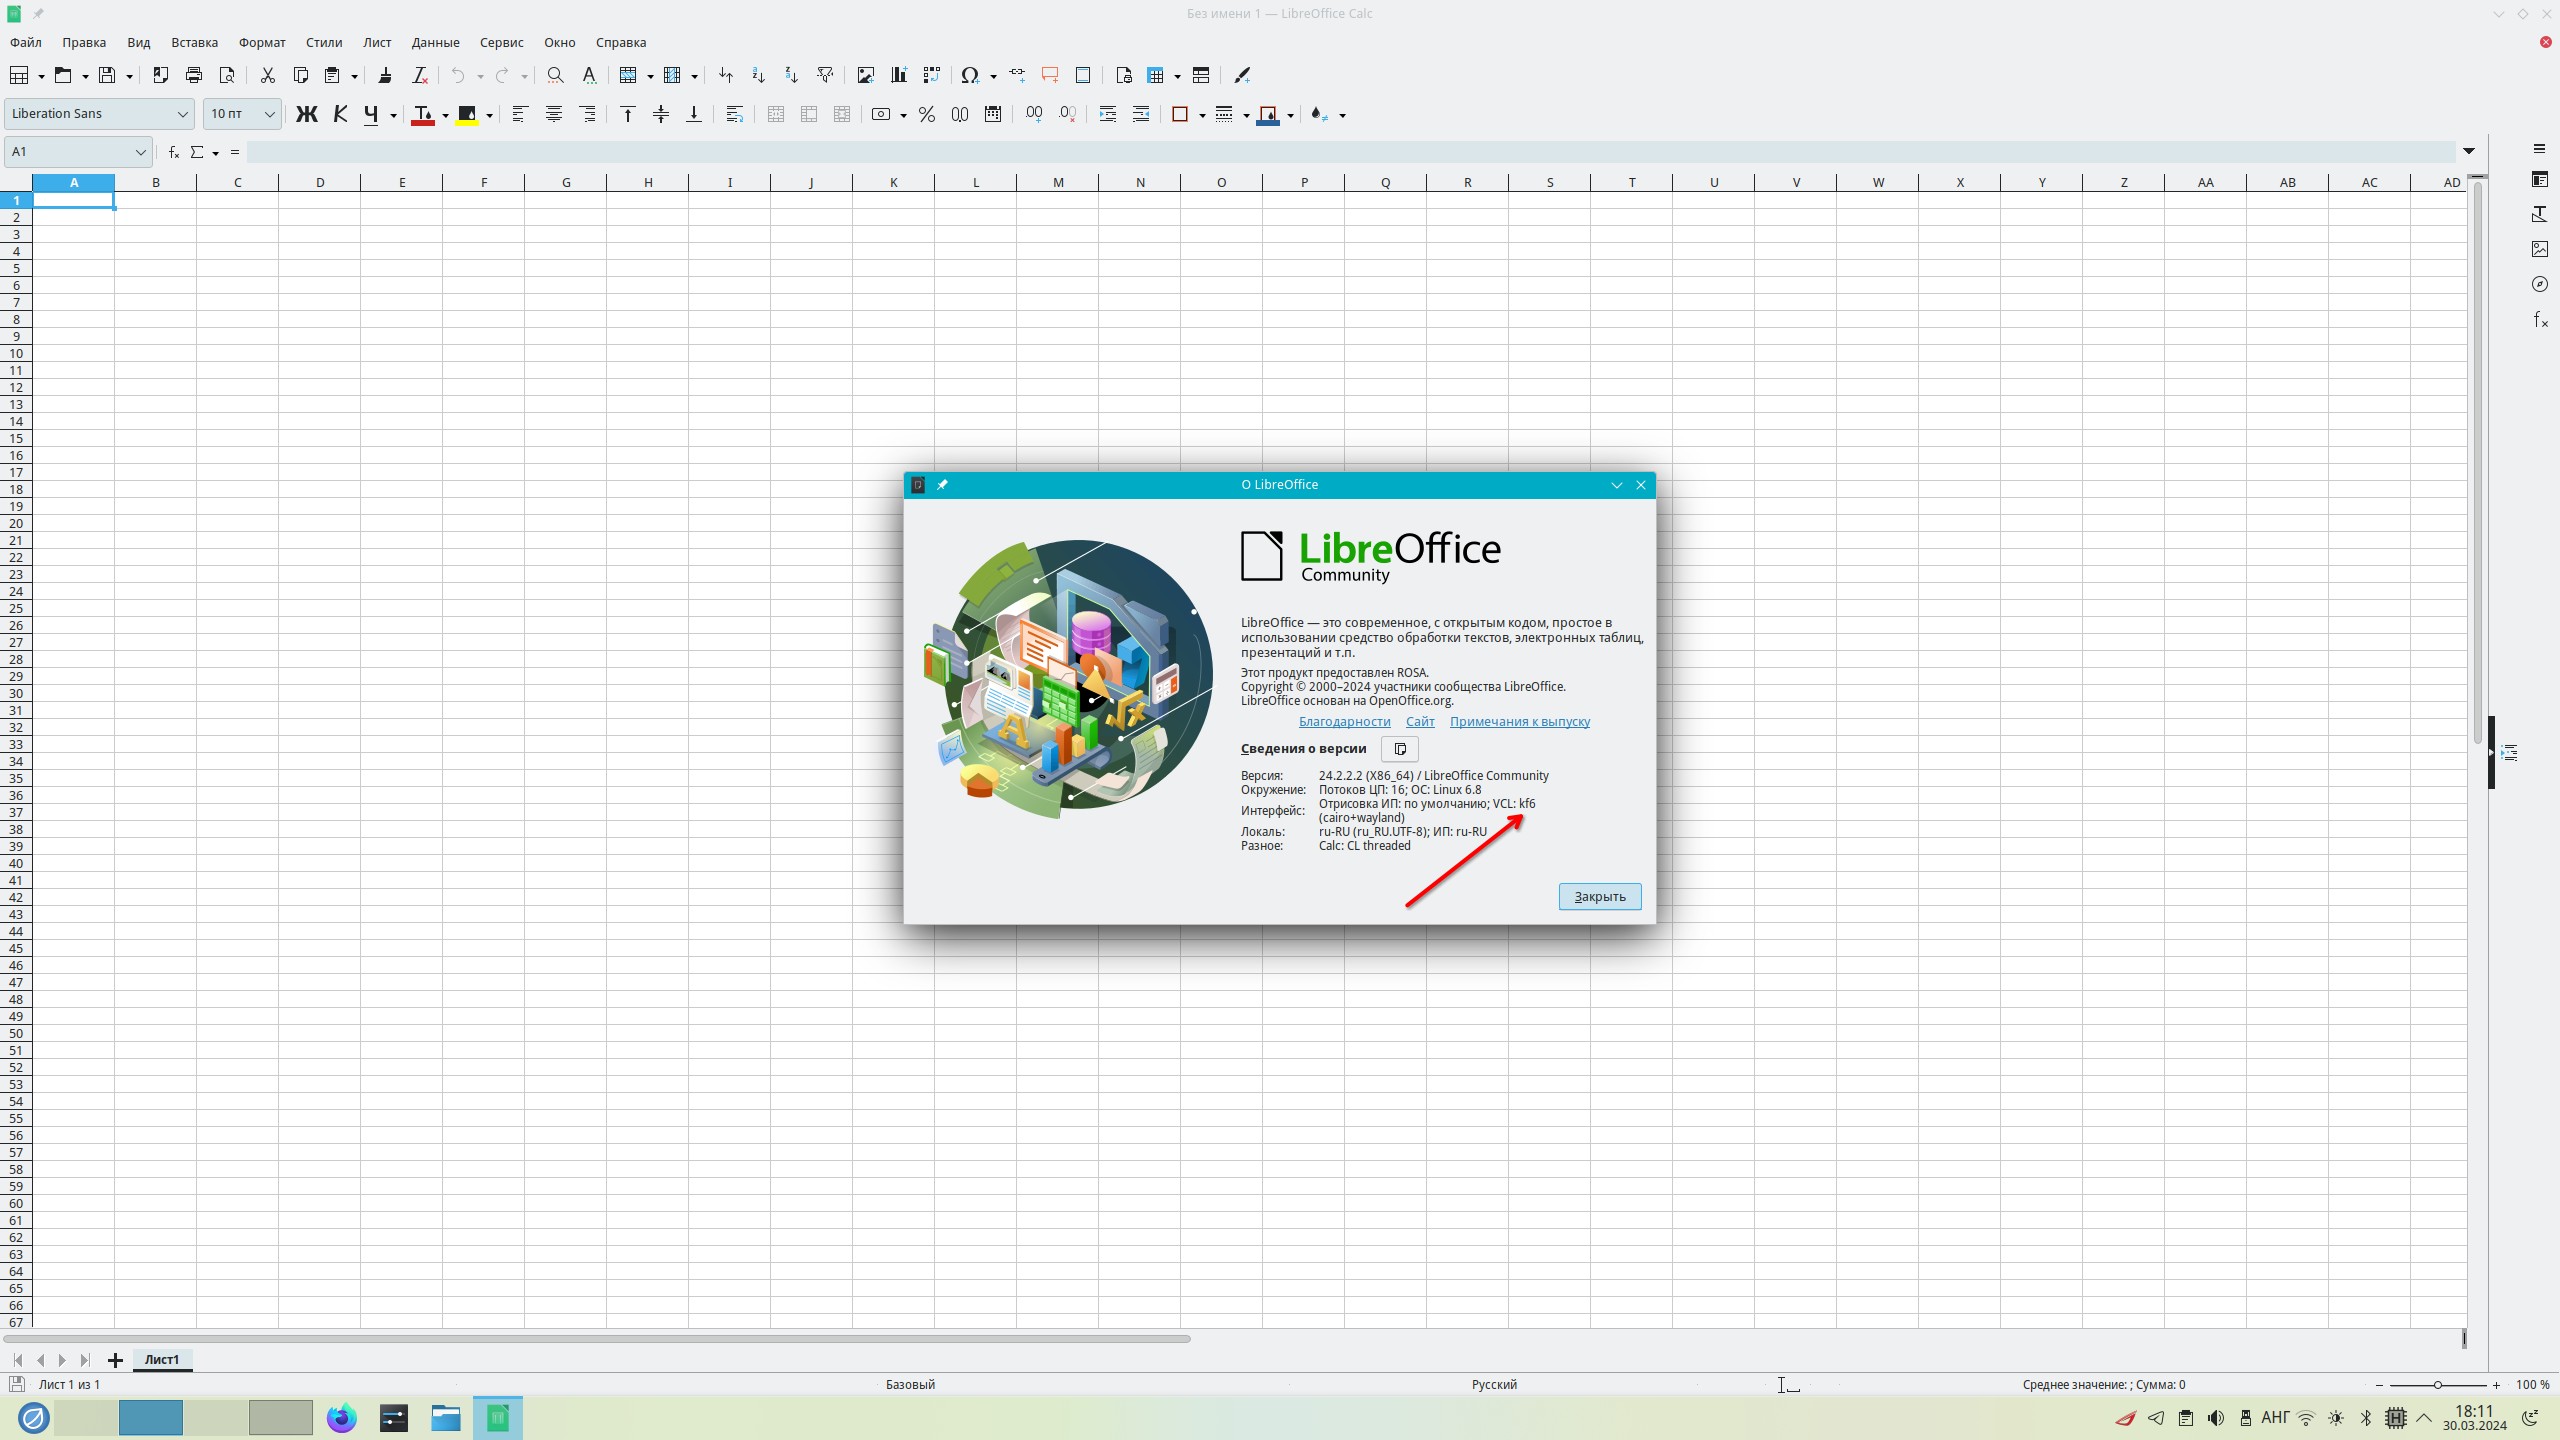The image size is (2560, 1440).
Task: Open the Function Wizard fx icon
Action: pyautogui.click(x=173, y=152)
